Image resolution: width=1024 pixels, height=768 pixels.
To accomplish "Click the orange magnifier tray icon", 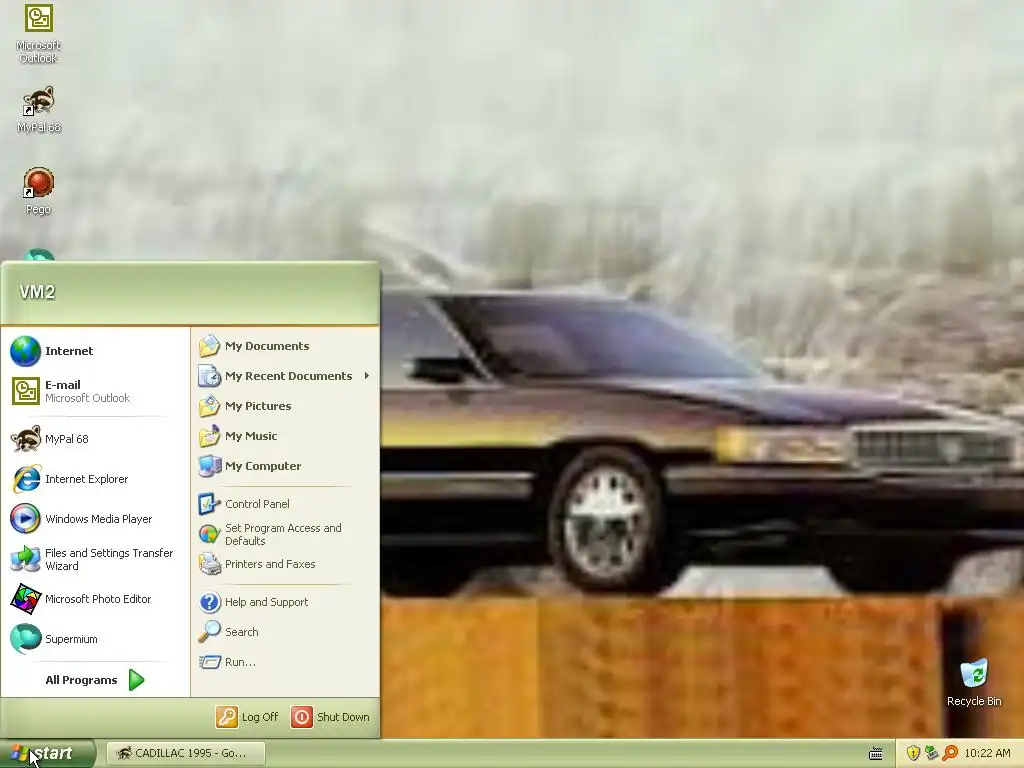I will (950, 753).
